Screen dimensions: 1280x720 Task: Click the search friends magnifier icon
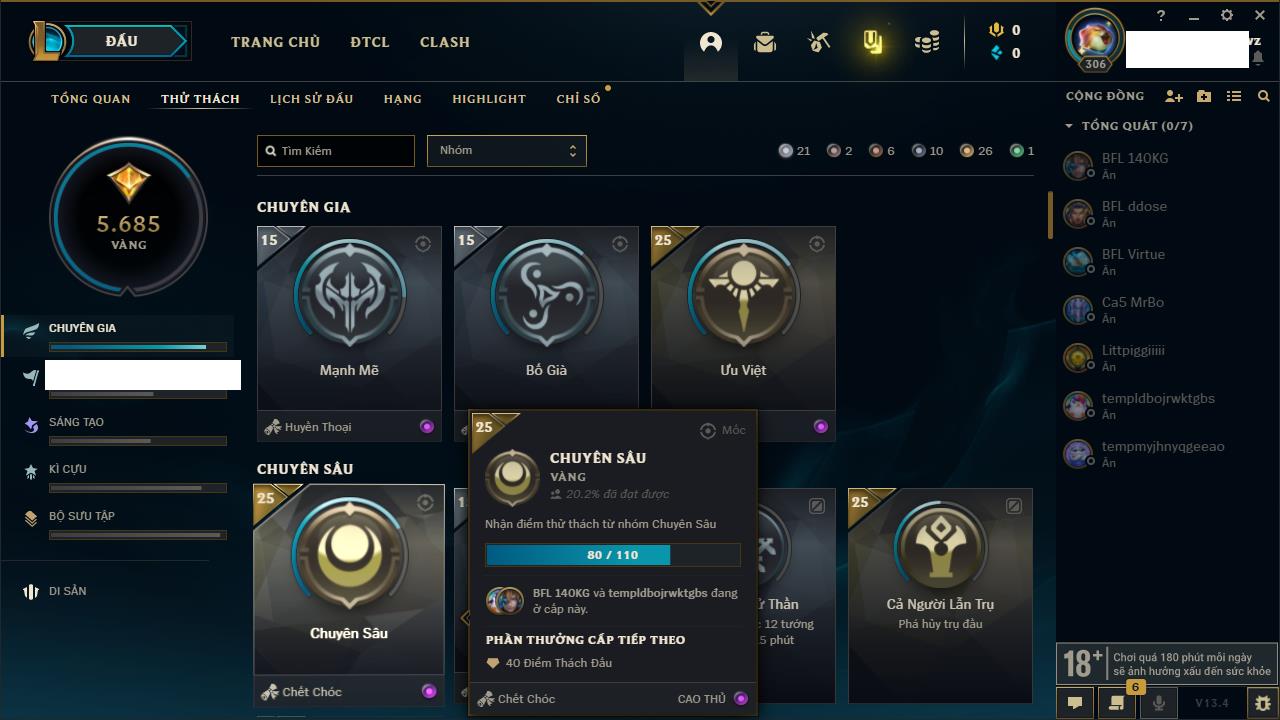click(x=1264, y=96)
